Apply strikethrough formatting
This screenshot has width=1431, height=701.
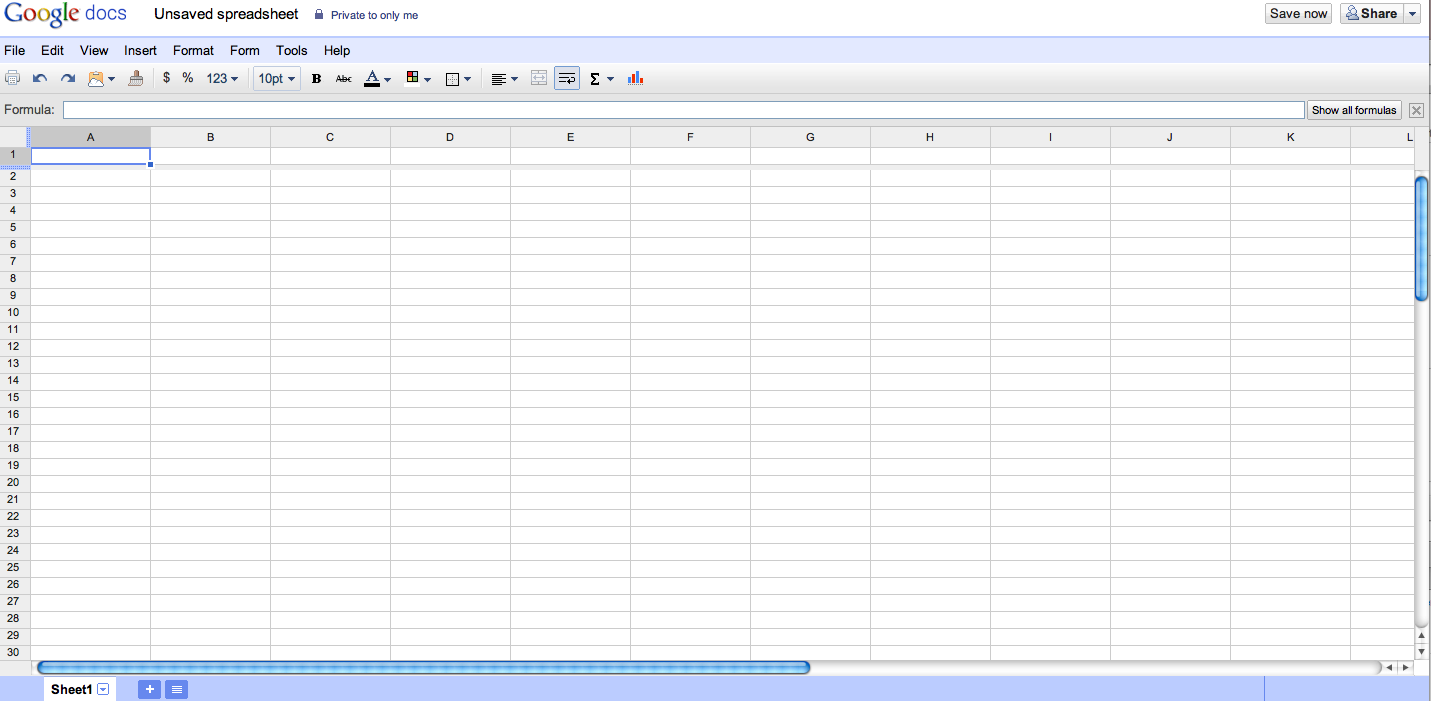(x=343, y=78)
